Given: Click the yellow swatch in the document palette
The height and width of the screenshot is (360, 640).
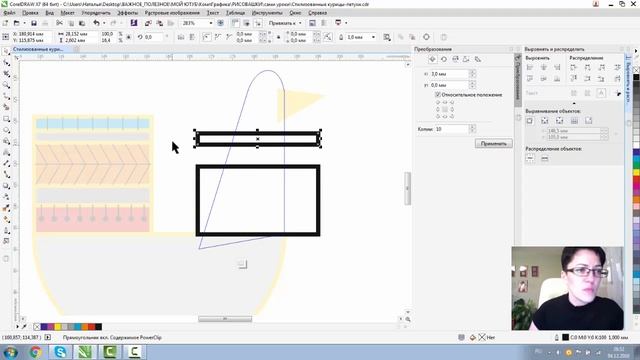Looking at the screenshot, I should click(58, 327).
